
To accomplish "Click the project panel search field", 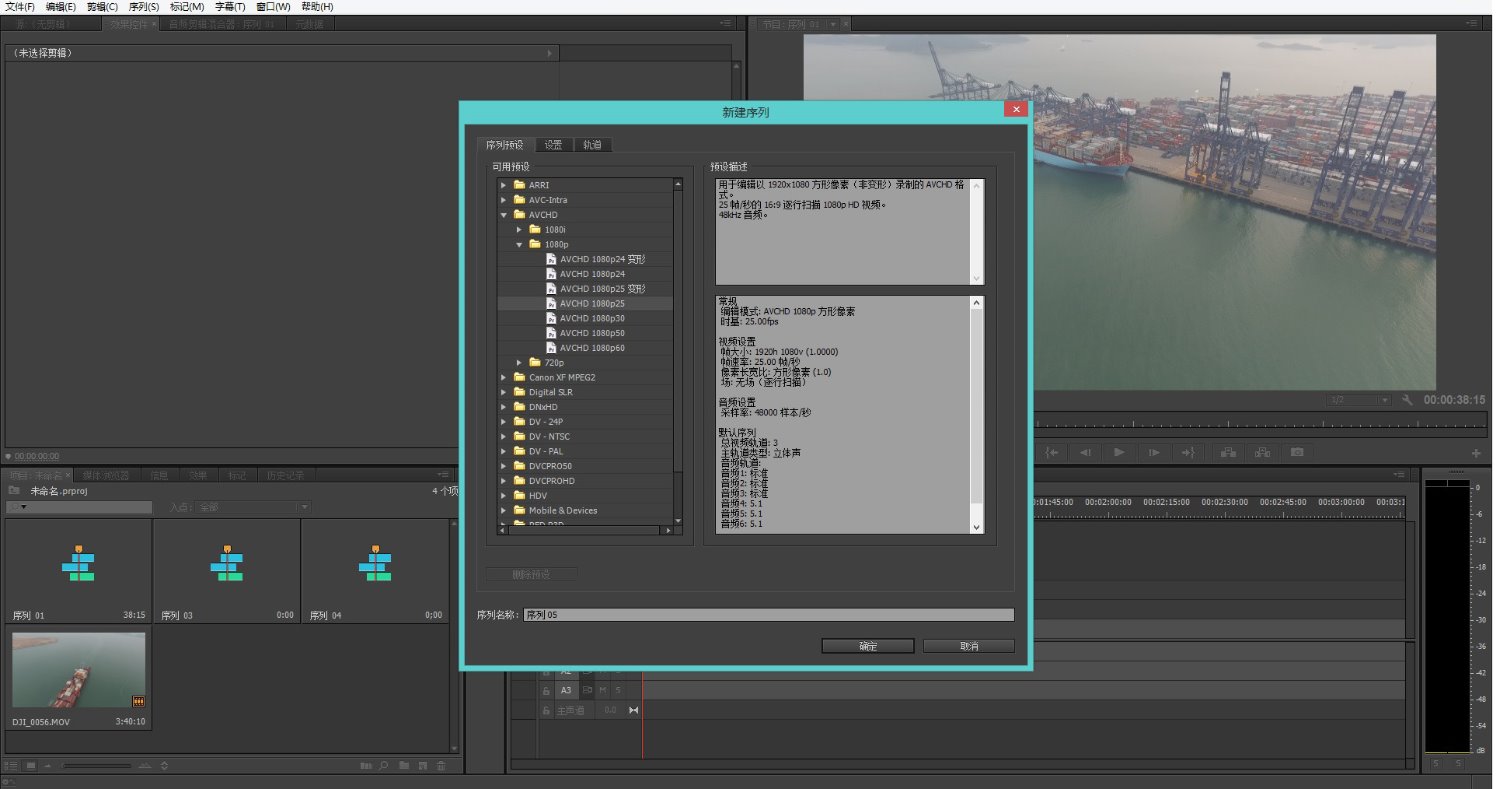I will pyautogui.click(x=79, y=508).
